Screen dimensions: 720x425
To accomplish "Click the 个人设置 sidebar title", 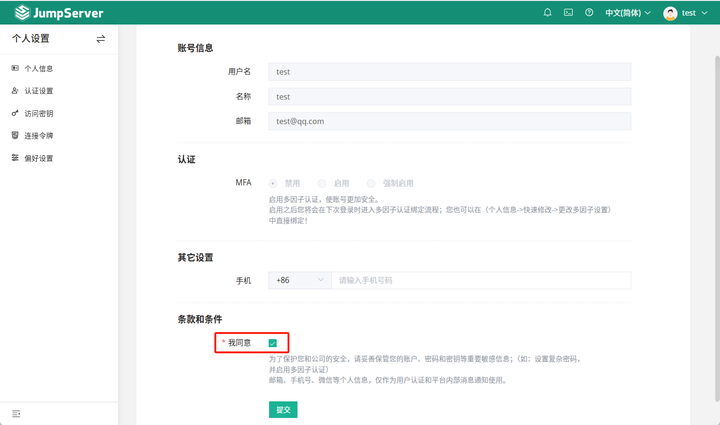I will click(x=30, y=39).
